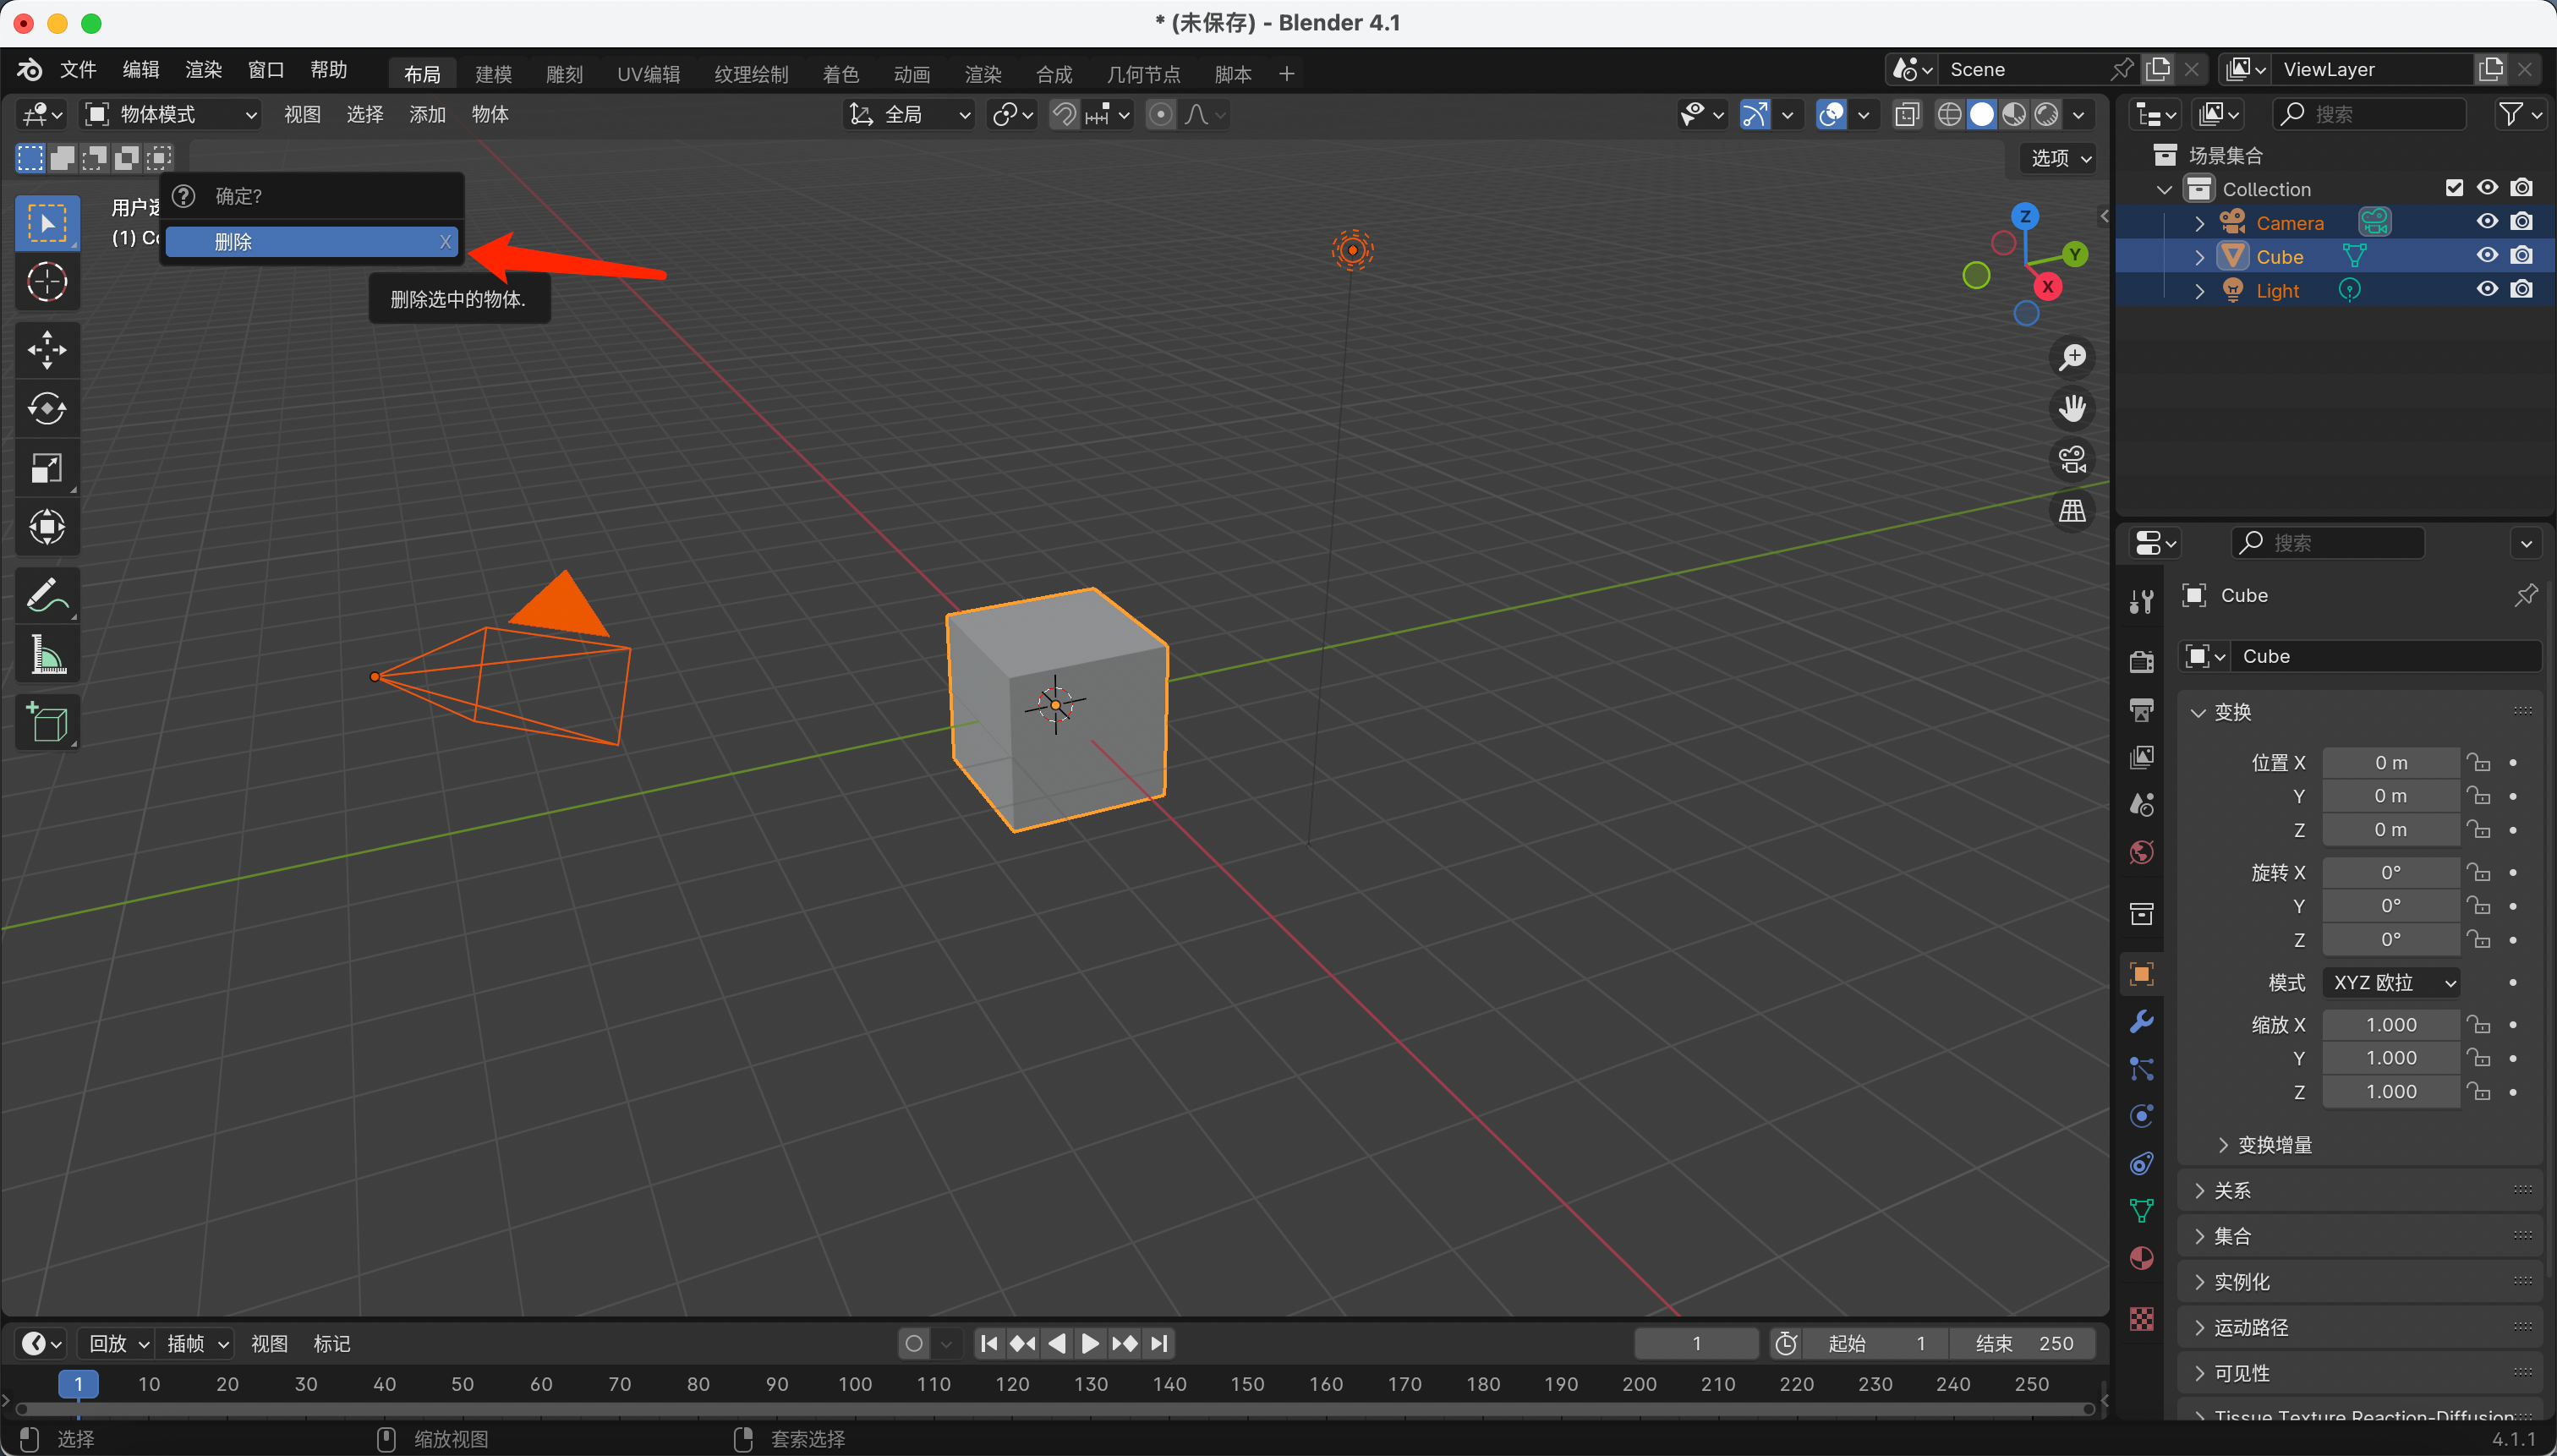The width and height of the screenshot is (2557, 1456).
Task: Click frame 100 on timeline ruler
Action: tap(855, 1384)
